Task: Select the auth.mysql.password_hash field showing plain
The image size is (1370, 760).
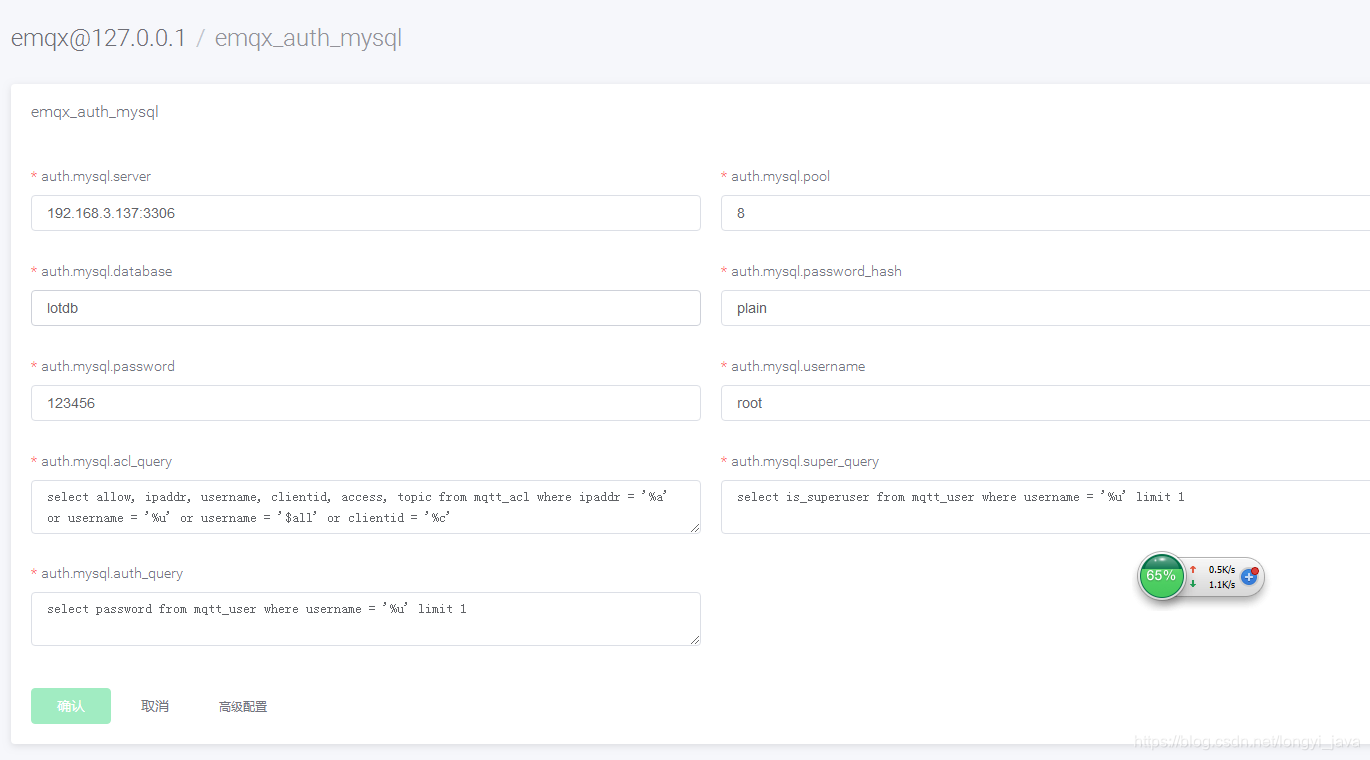Action: (1045, 308)
